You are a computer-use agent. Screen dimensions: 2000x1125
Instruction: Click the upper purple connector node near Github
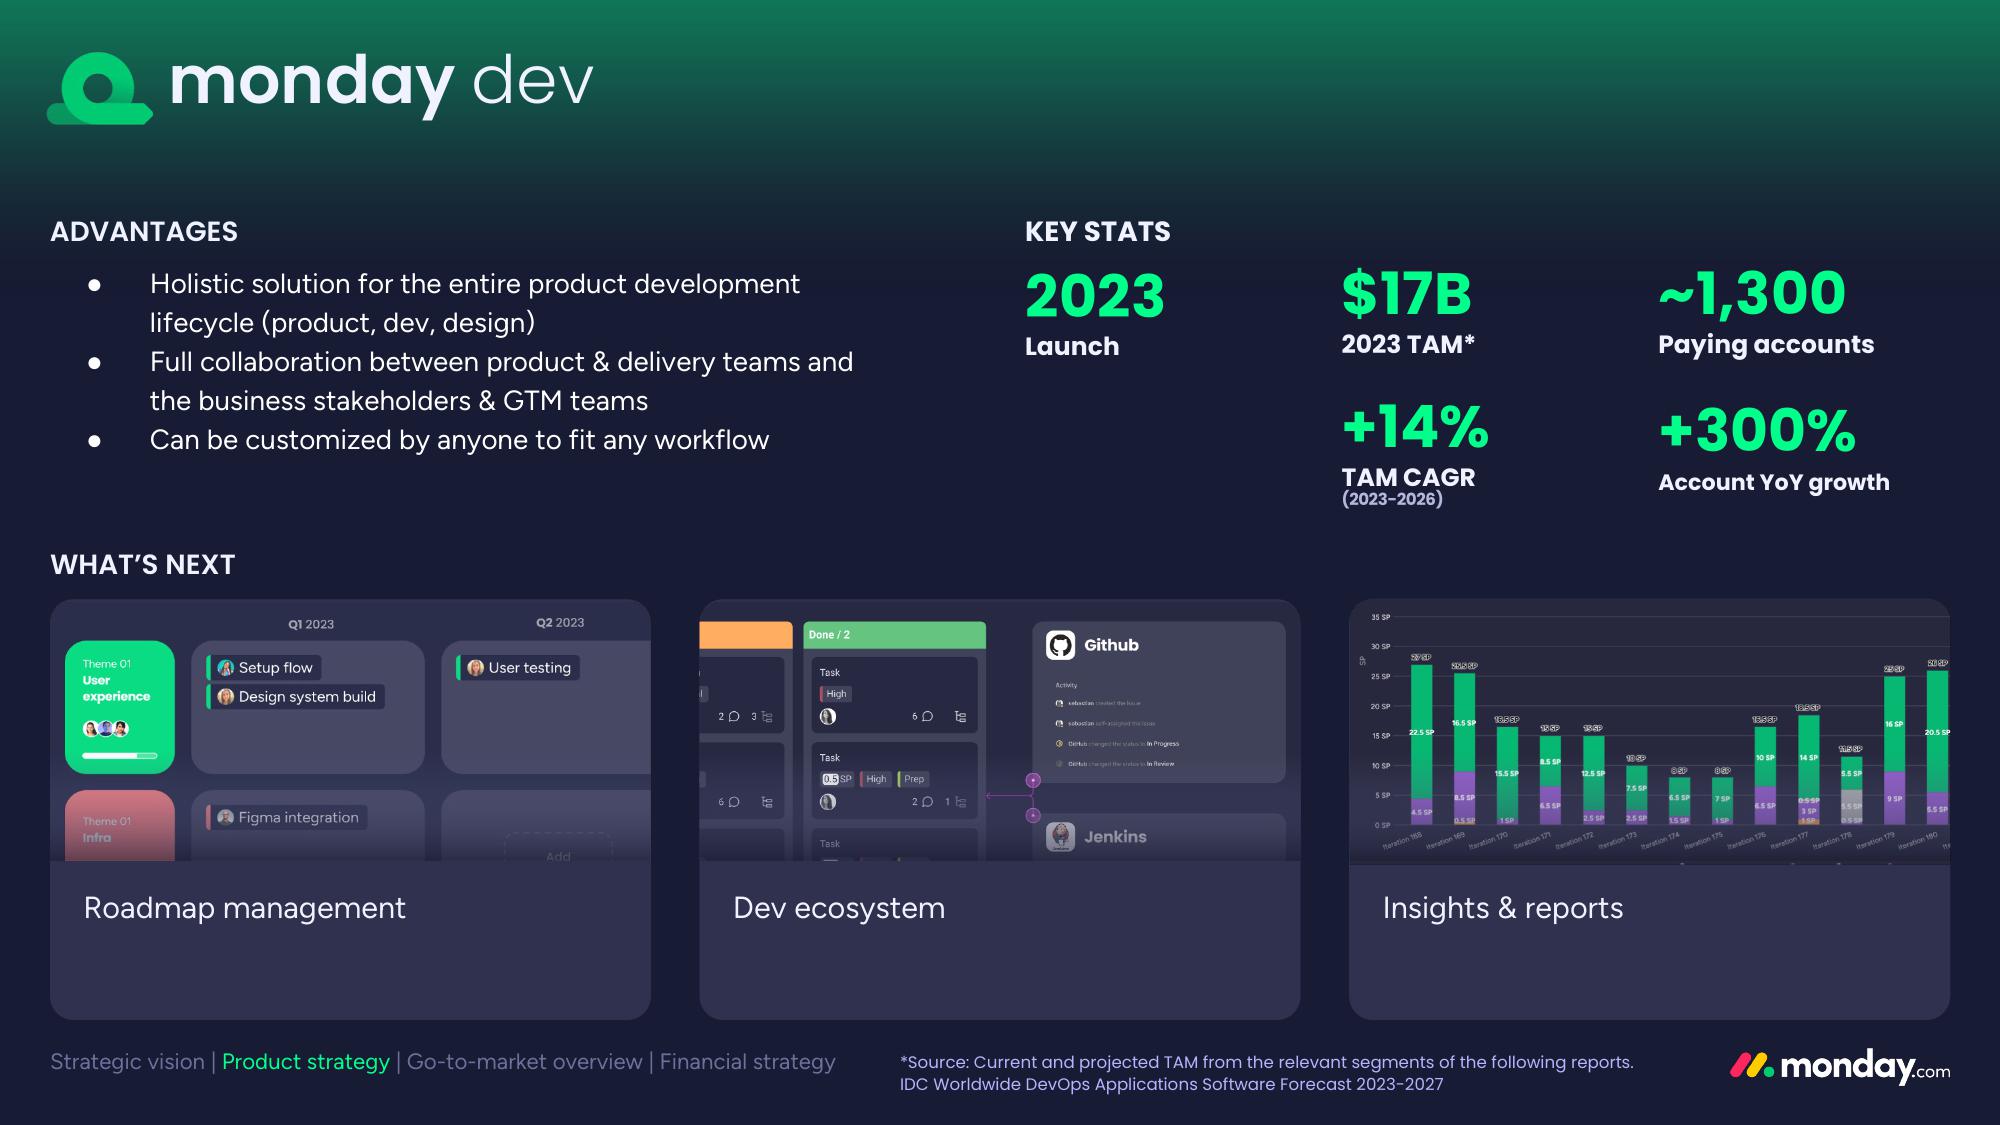point(1033,780)
